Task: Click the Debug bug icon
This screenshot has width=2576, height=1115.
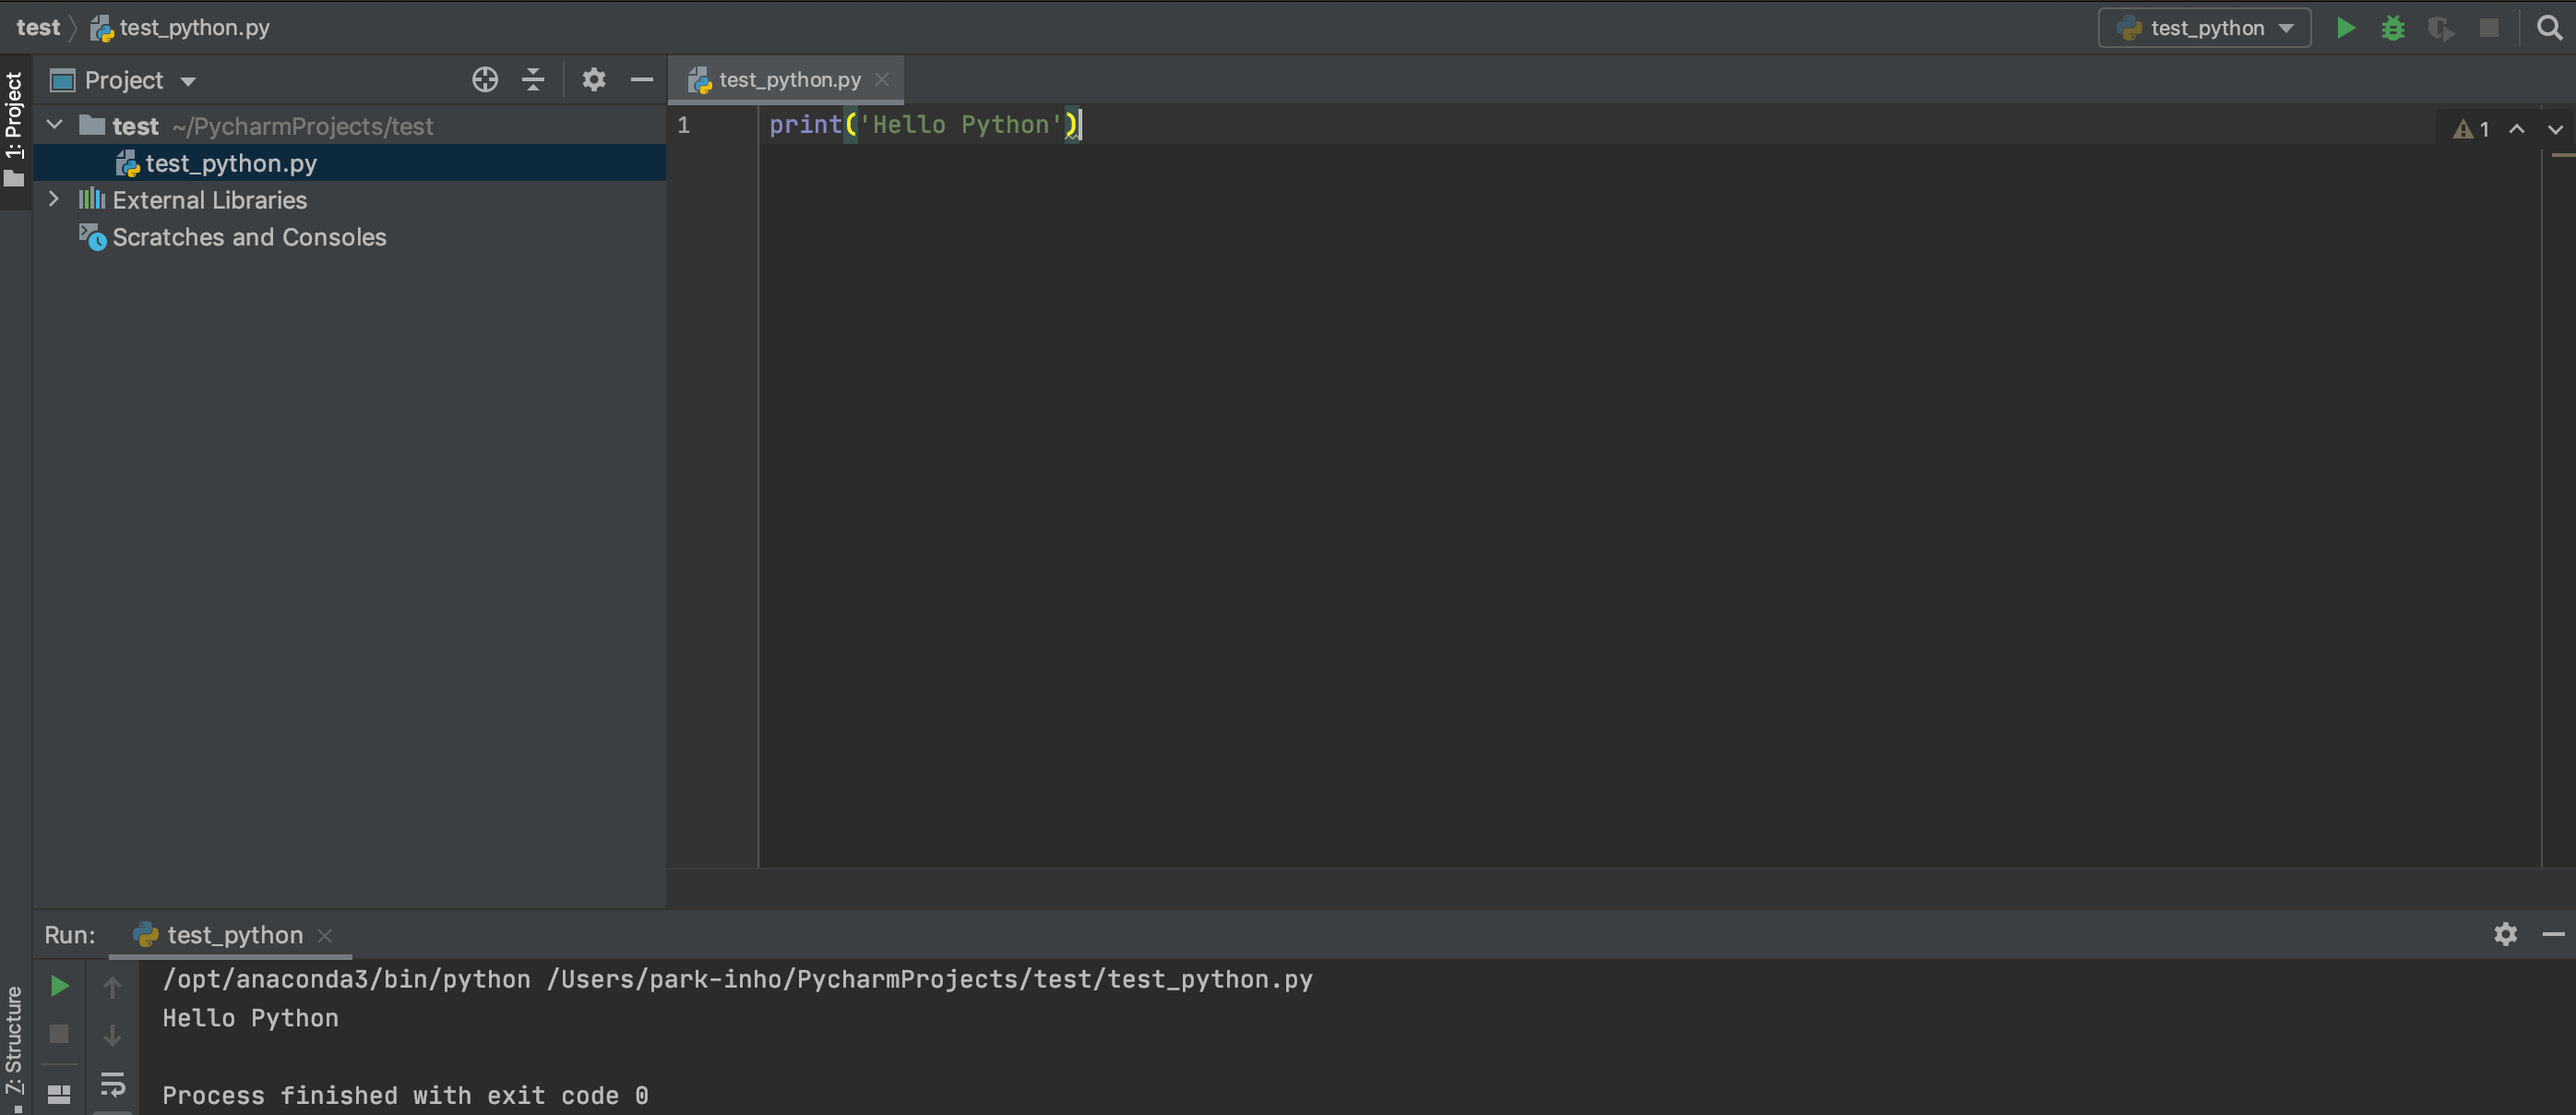Action: [x=2393, y=28]
